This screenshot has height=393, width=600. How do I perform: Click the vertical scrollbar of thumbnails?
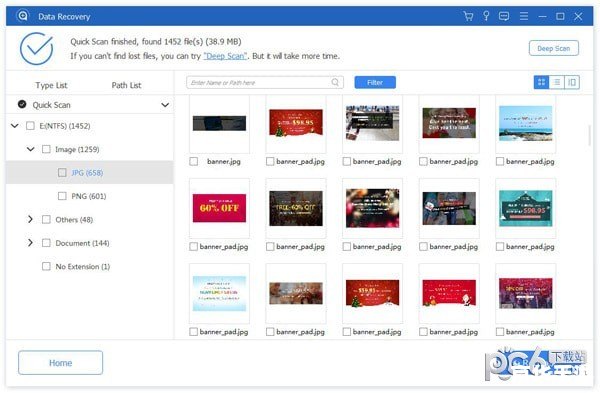pyautogui.click(x=590, y=136)
